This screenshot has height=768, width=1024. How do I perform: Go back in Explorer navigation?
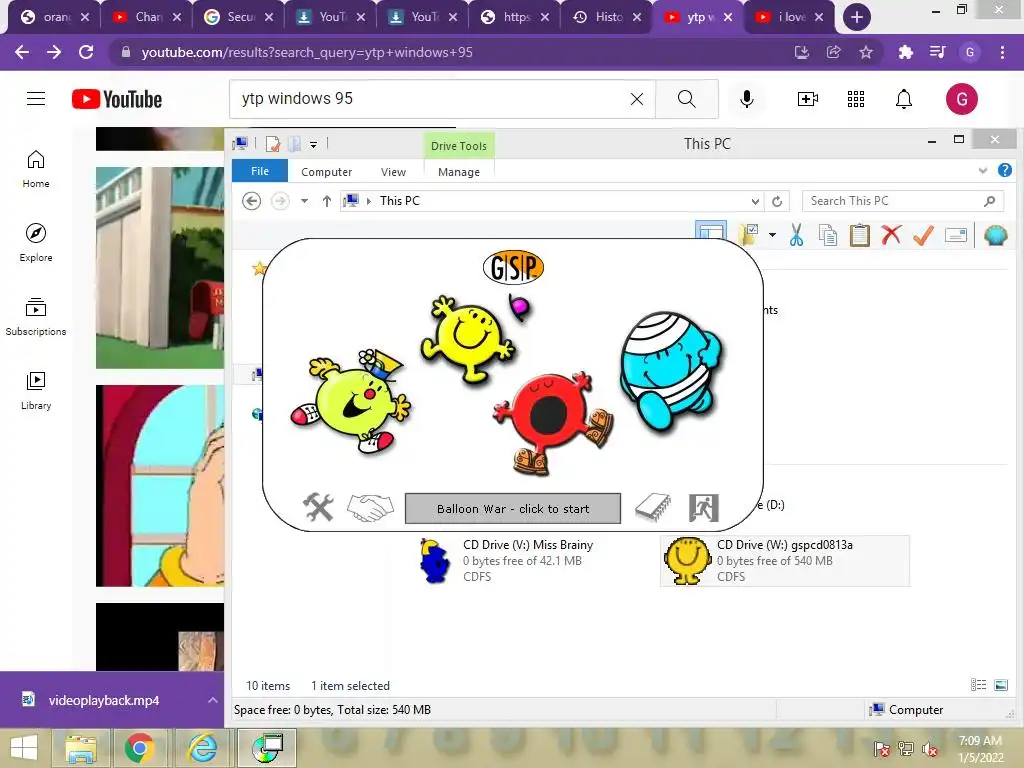(x=251, y=201)
